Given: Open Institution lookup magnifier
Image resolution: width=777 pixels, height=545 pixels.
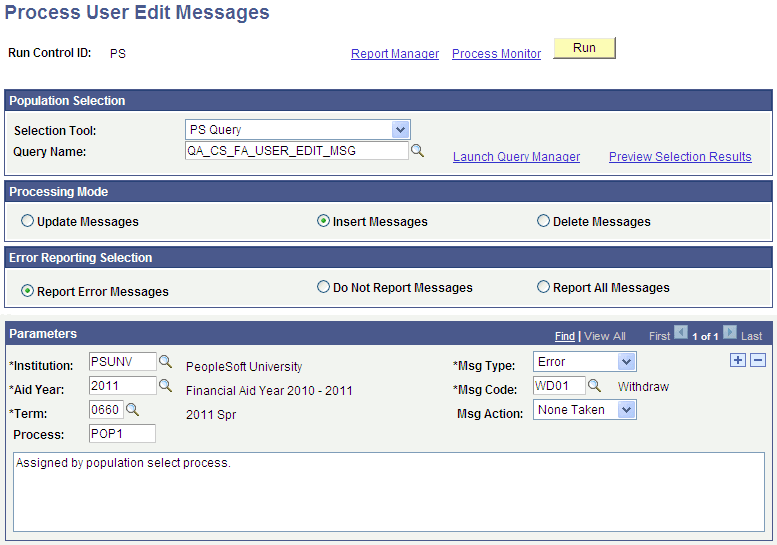Looking at the screenshot, I should tap(165, 362).
